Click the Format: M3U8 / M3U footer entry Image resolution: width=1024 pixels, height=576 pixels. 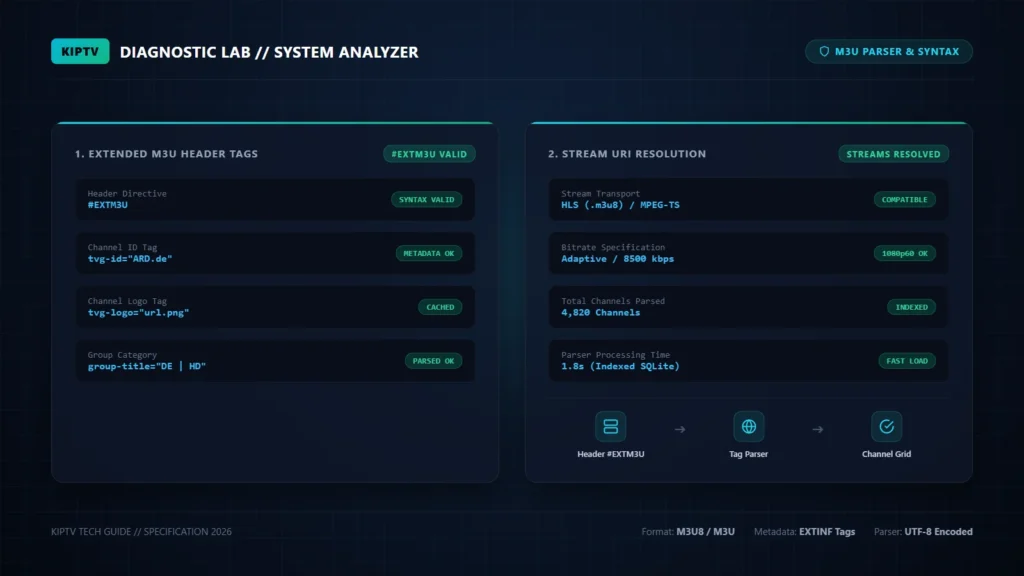(688, 532)
